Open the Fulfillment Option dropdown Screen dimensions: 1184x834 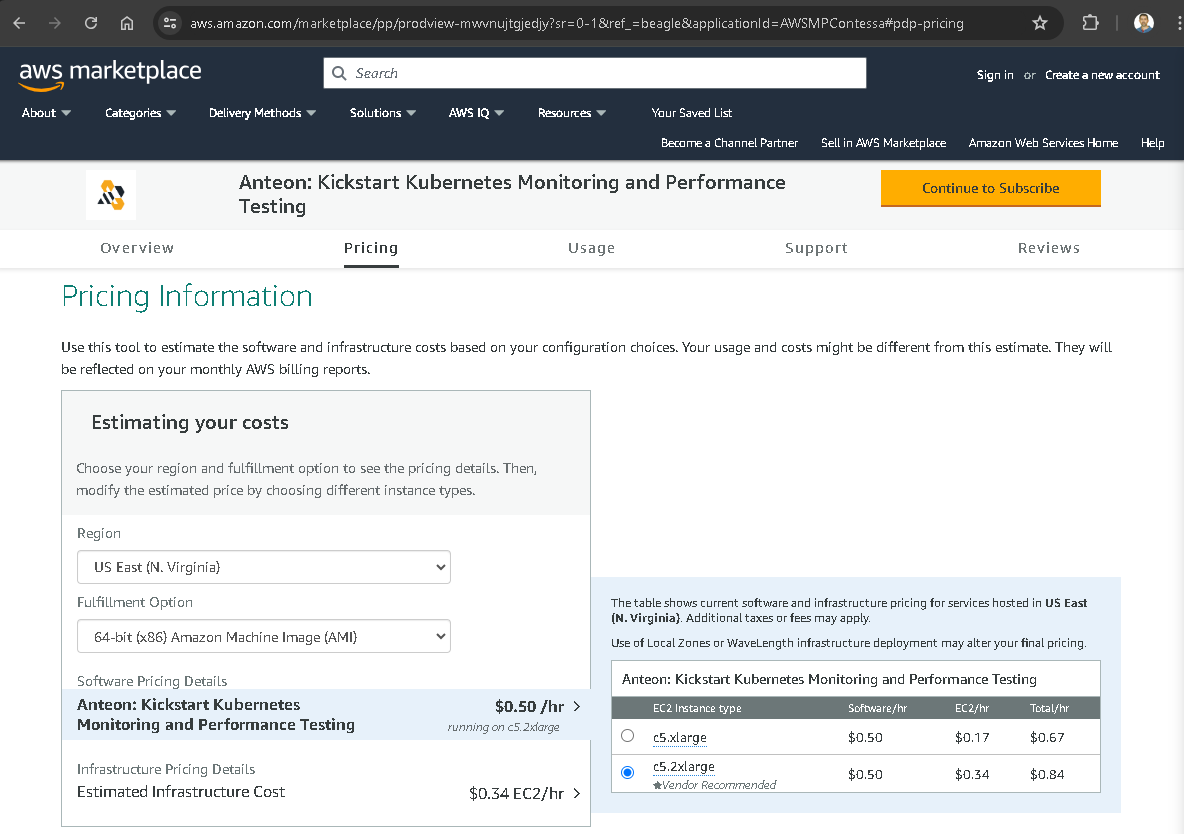pos(264,637)
